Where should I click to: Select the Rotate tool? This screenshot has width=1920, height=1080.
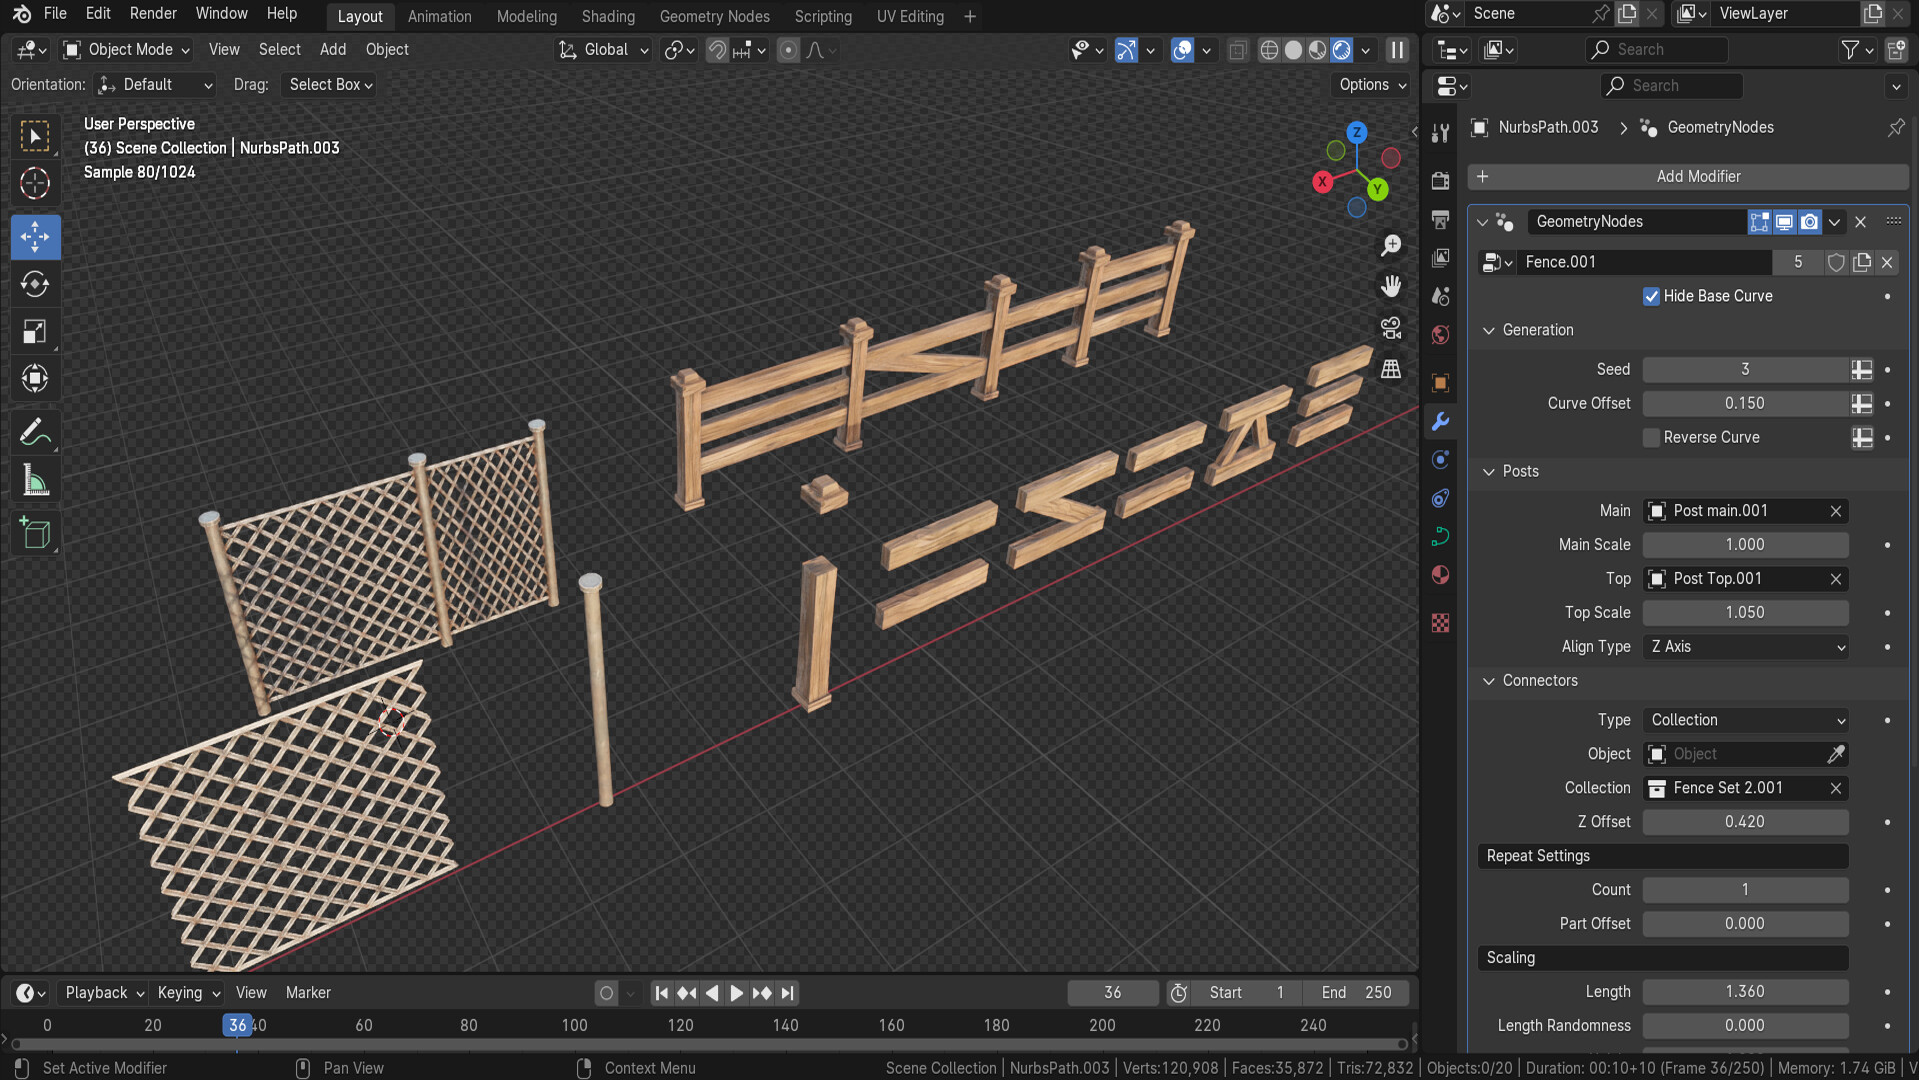tap(35, 284)
